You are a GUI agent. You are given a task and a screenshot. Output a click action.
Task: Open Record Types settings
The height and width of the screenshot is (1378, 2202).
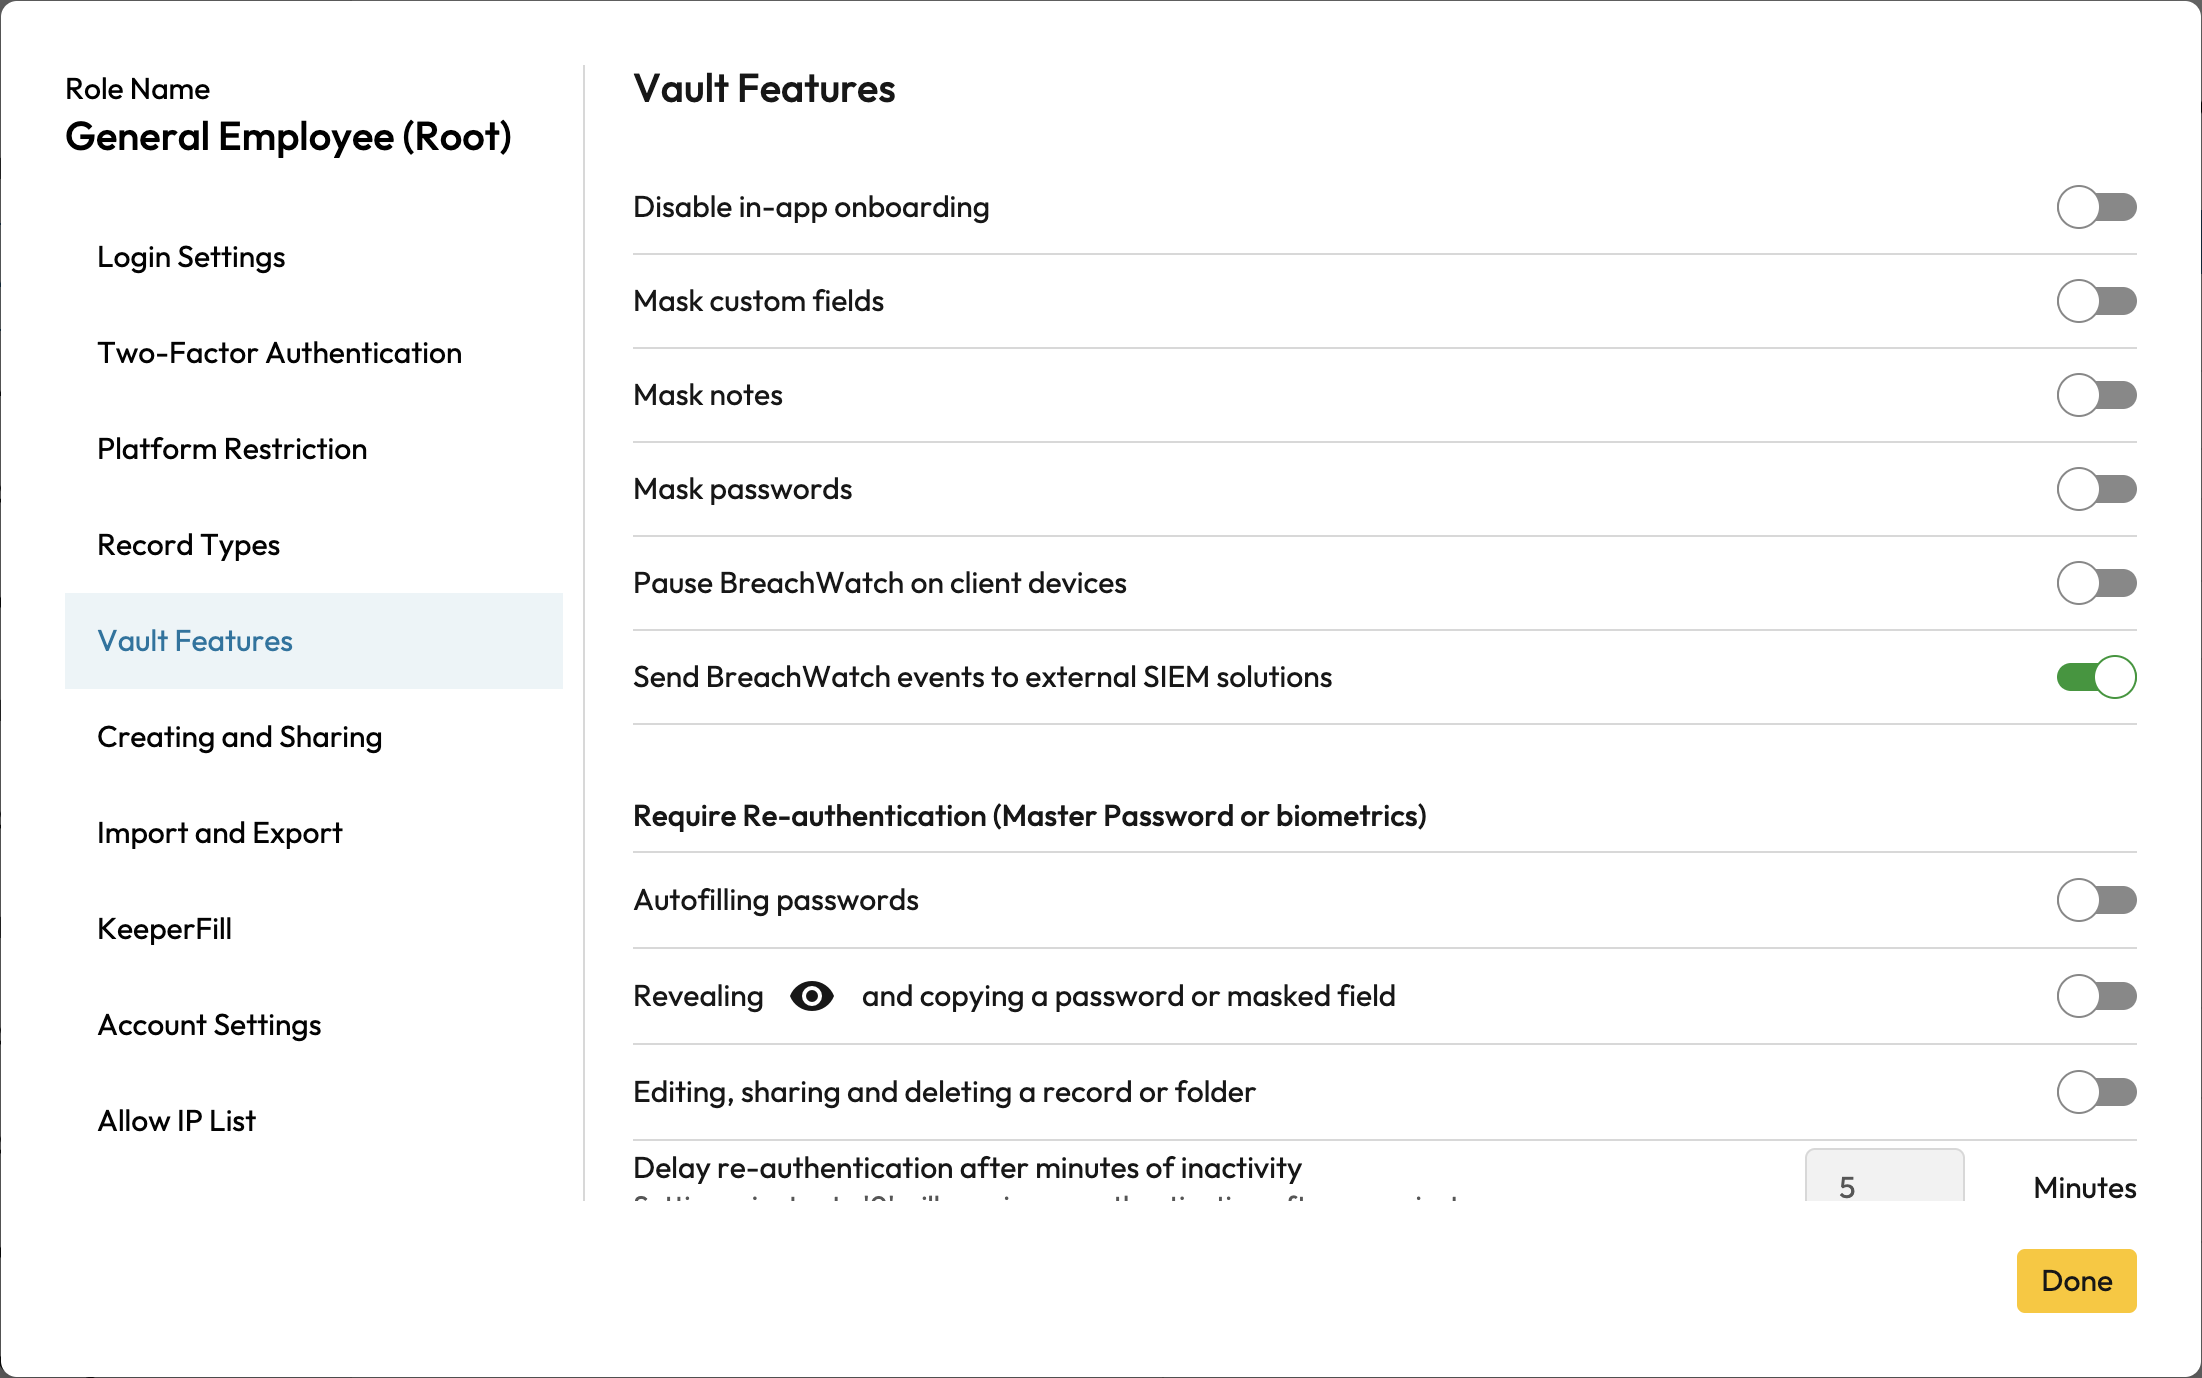coord(188,545)
